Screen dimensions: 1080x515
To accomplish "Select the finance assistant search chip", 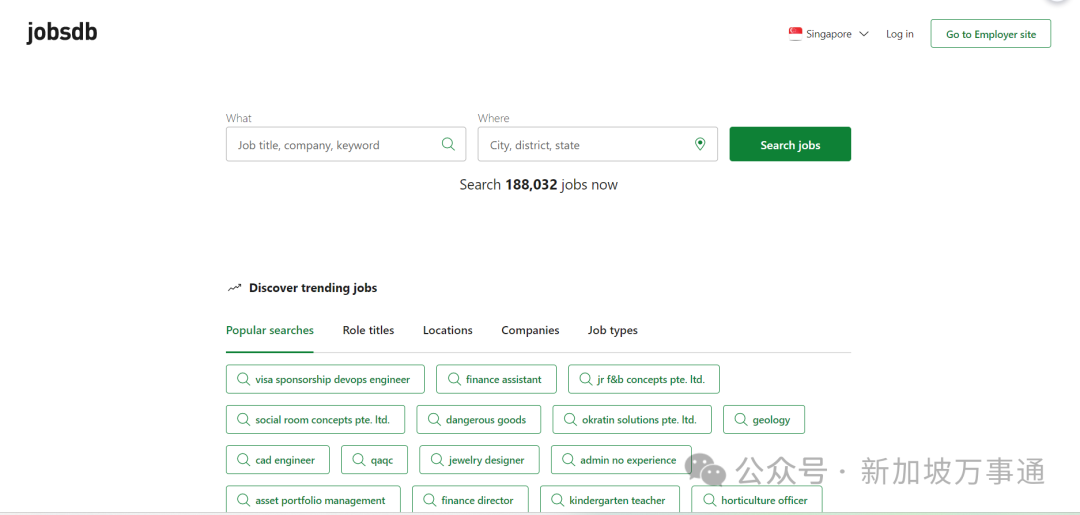I will (497, 379).
